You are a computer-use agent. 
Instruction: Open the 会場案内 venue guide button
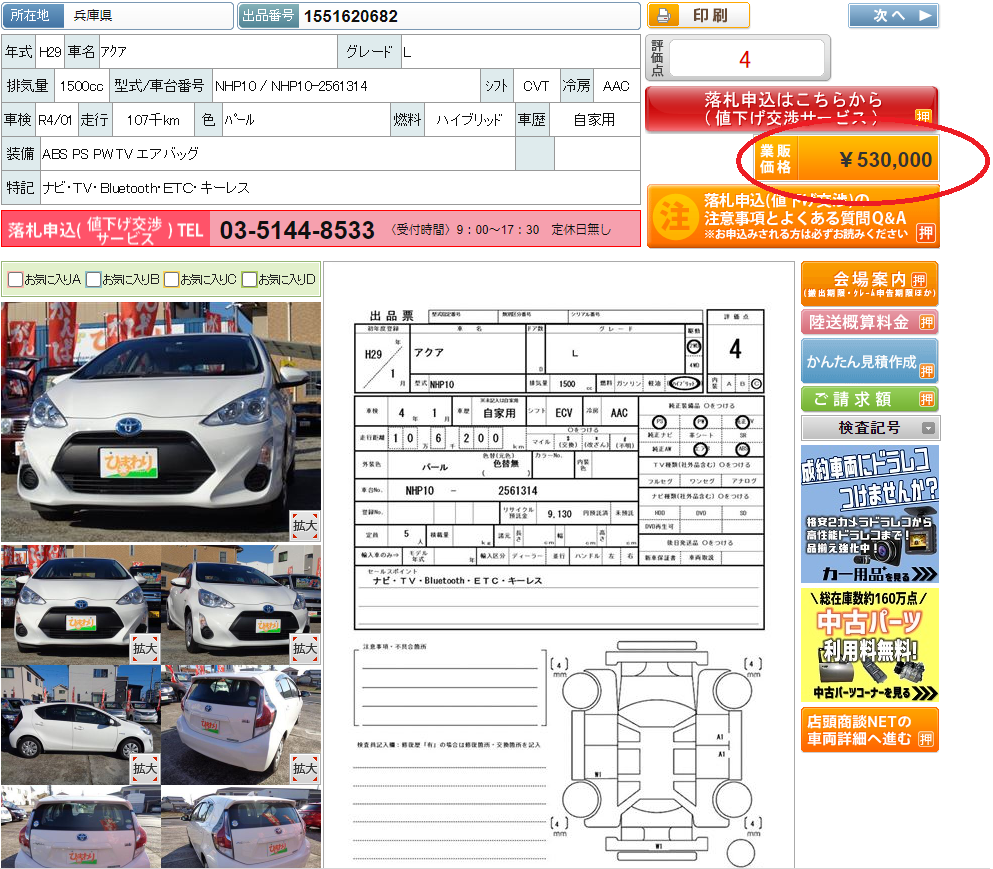click(x=869, y=284)
